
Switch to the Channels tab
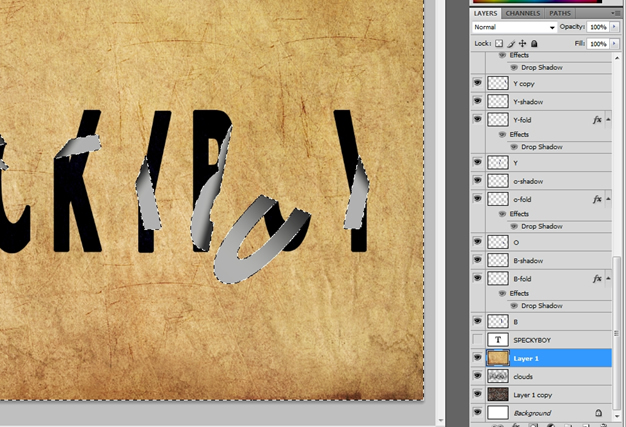(x=523, y=13)
